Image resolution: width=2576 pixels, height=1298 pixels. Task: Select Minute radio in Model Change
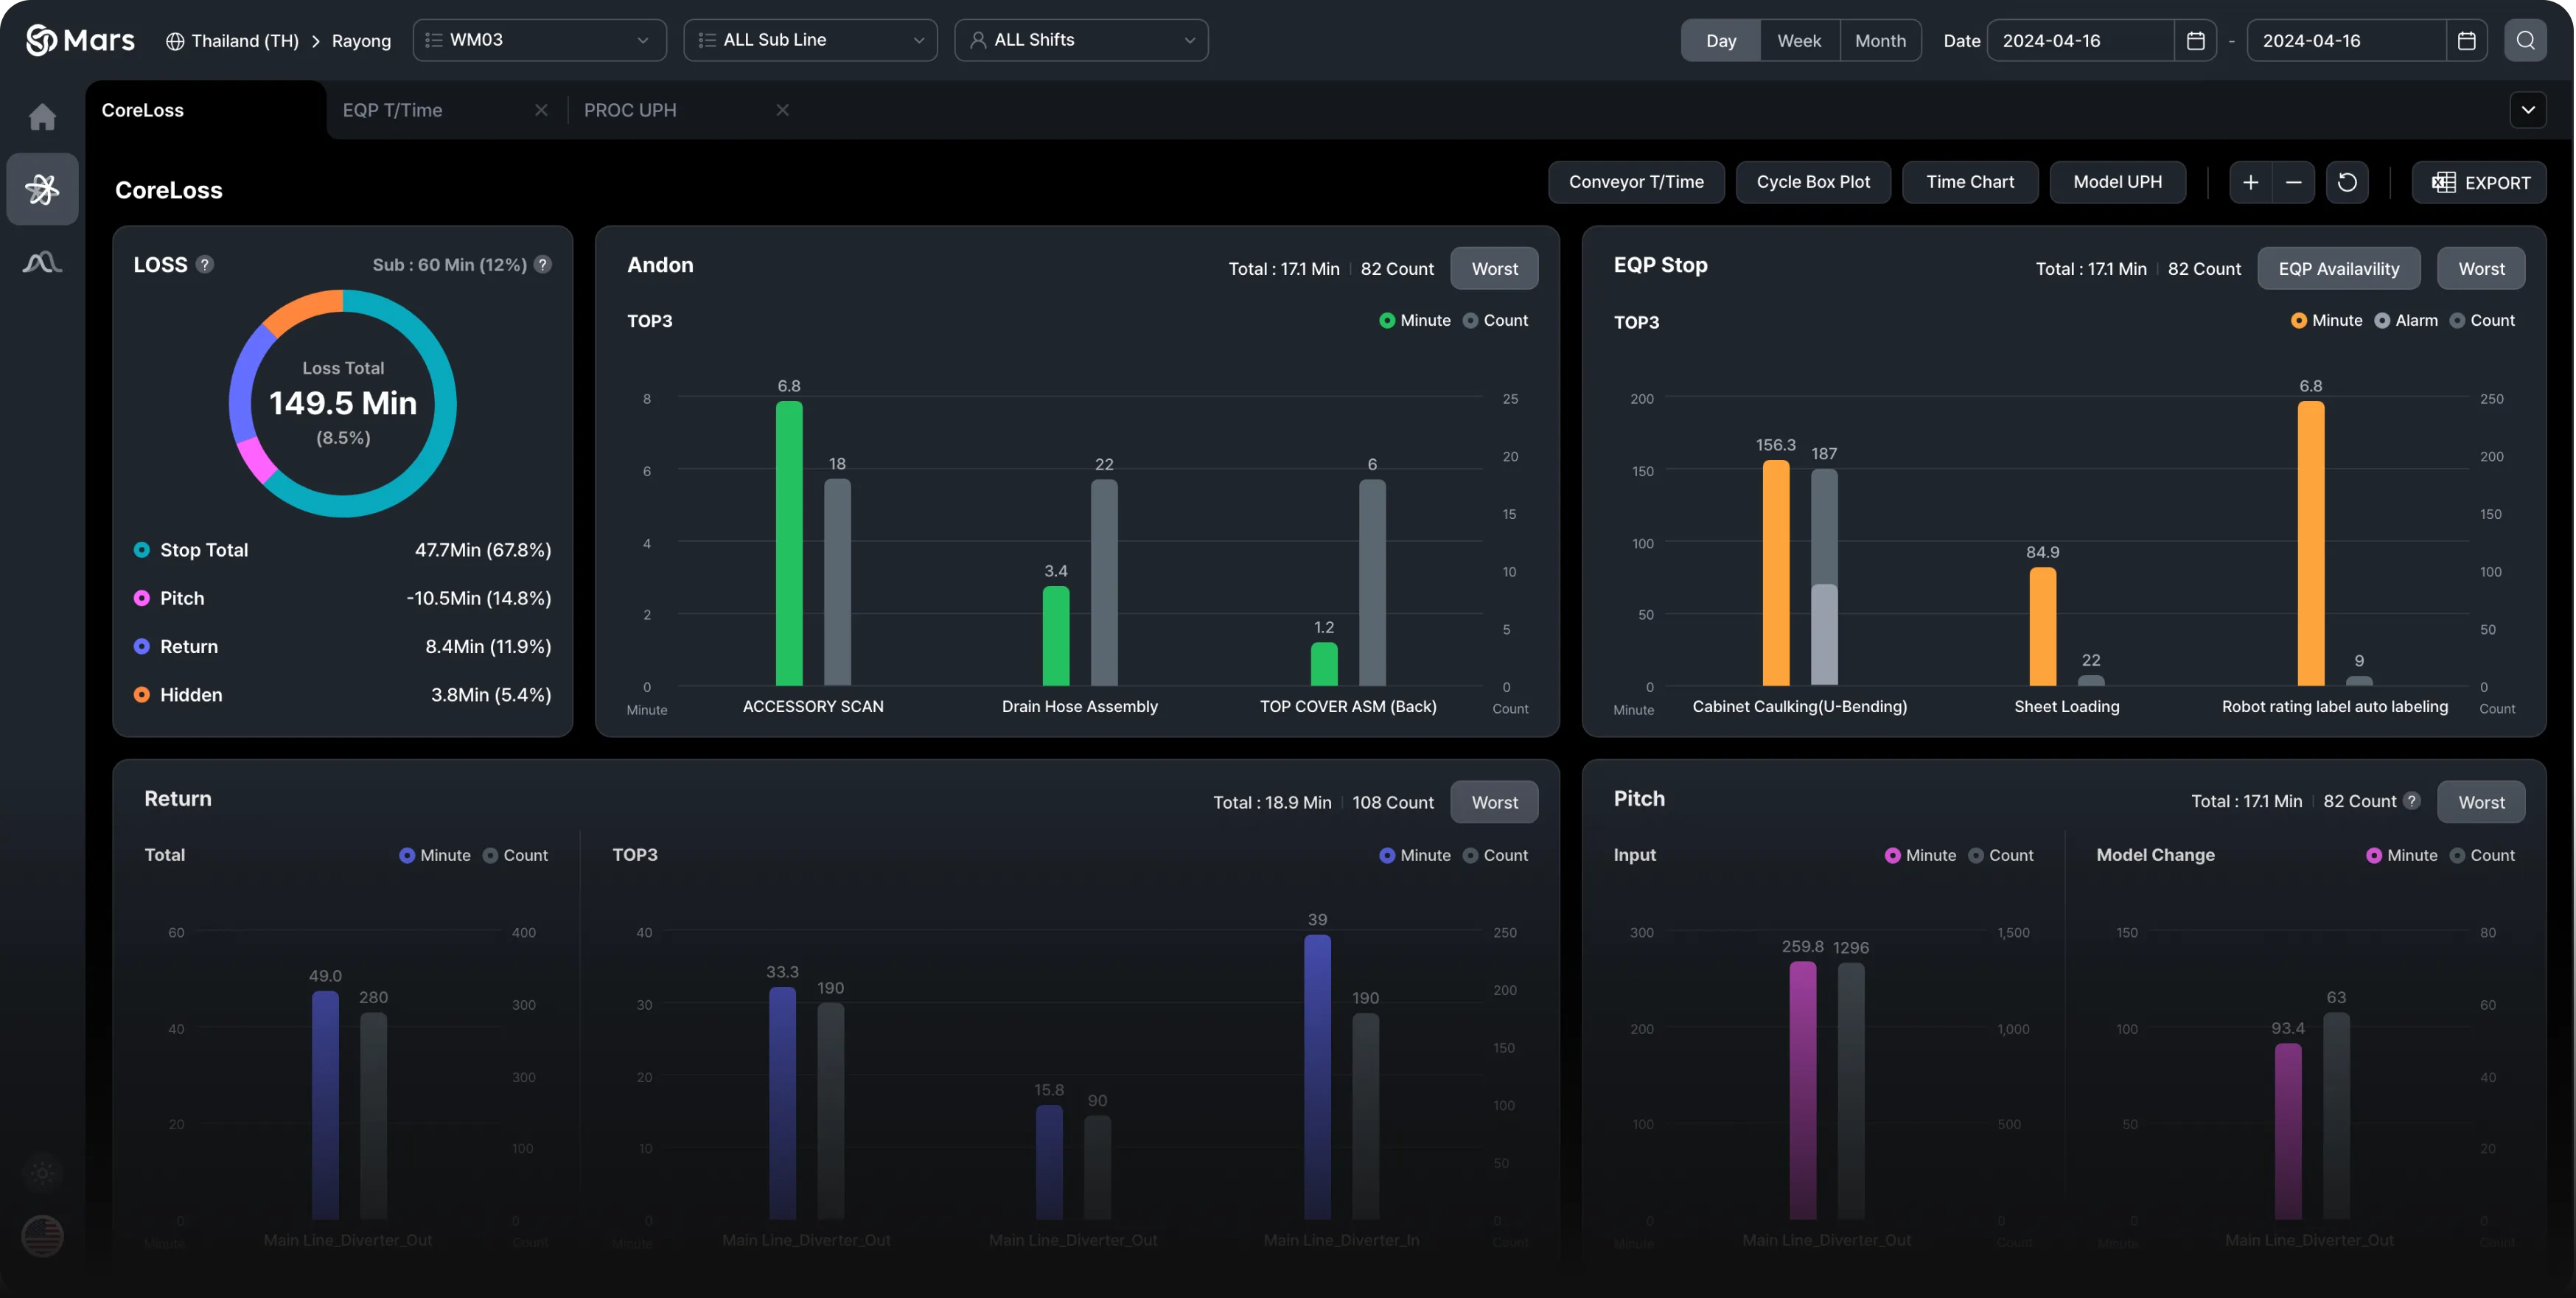2373,855
